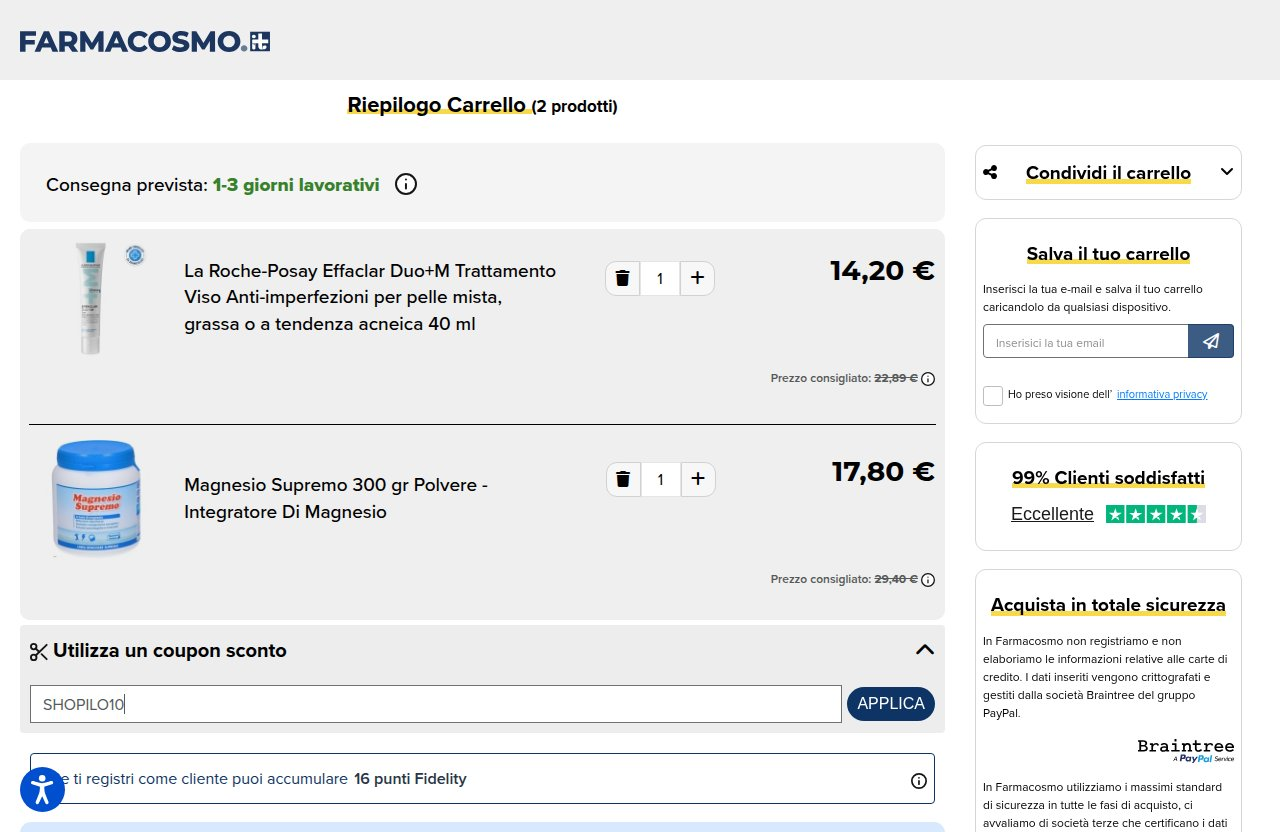The image size is (1280, 832).
Task: Click Acquista in totale sicurezza heading
Action: tap(1108, 605)
